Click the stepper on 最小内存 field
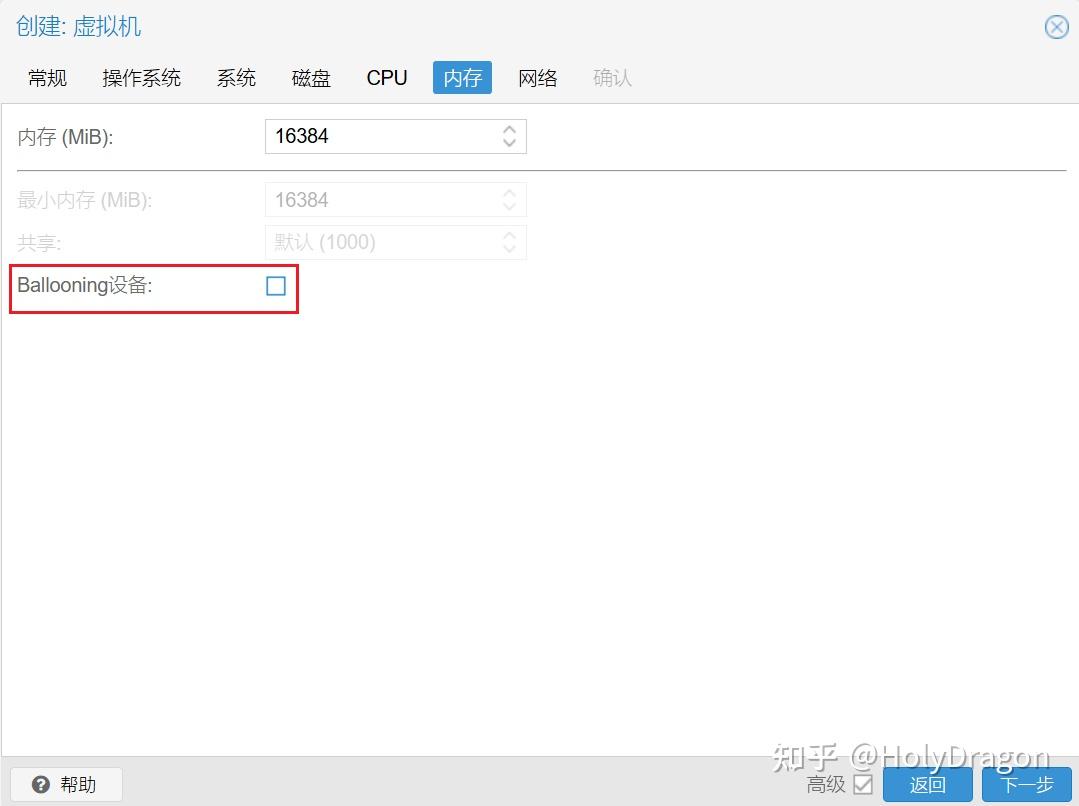Screen dimensions: 1079x806 [509, 199]
